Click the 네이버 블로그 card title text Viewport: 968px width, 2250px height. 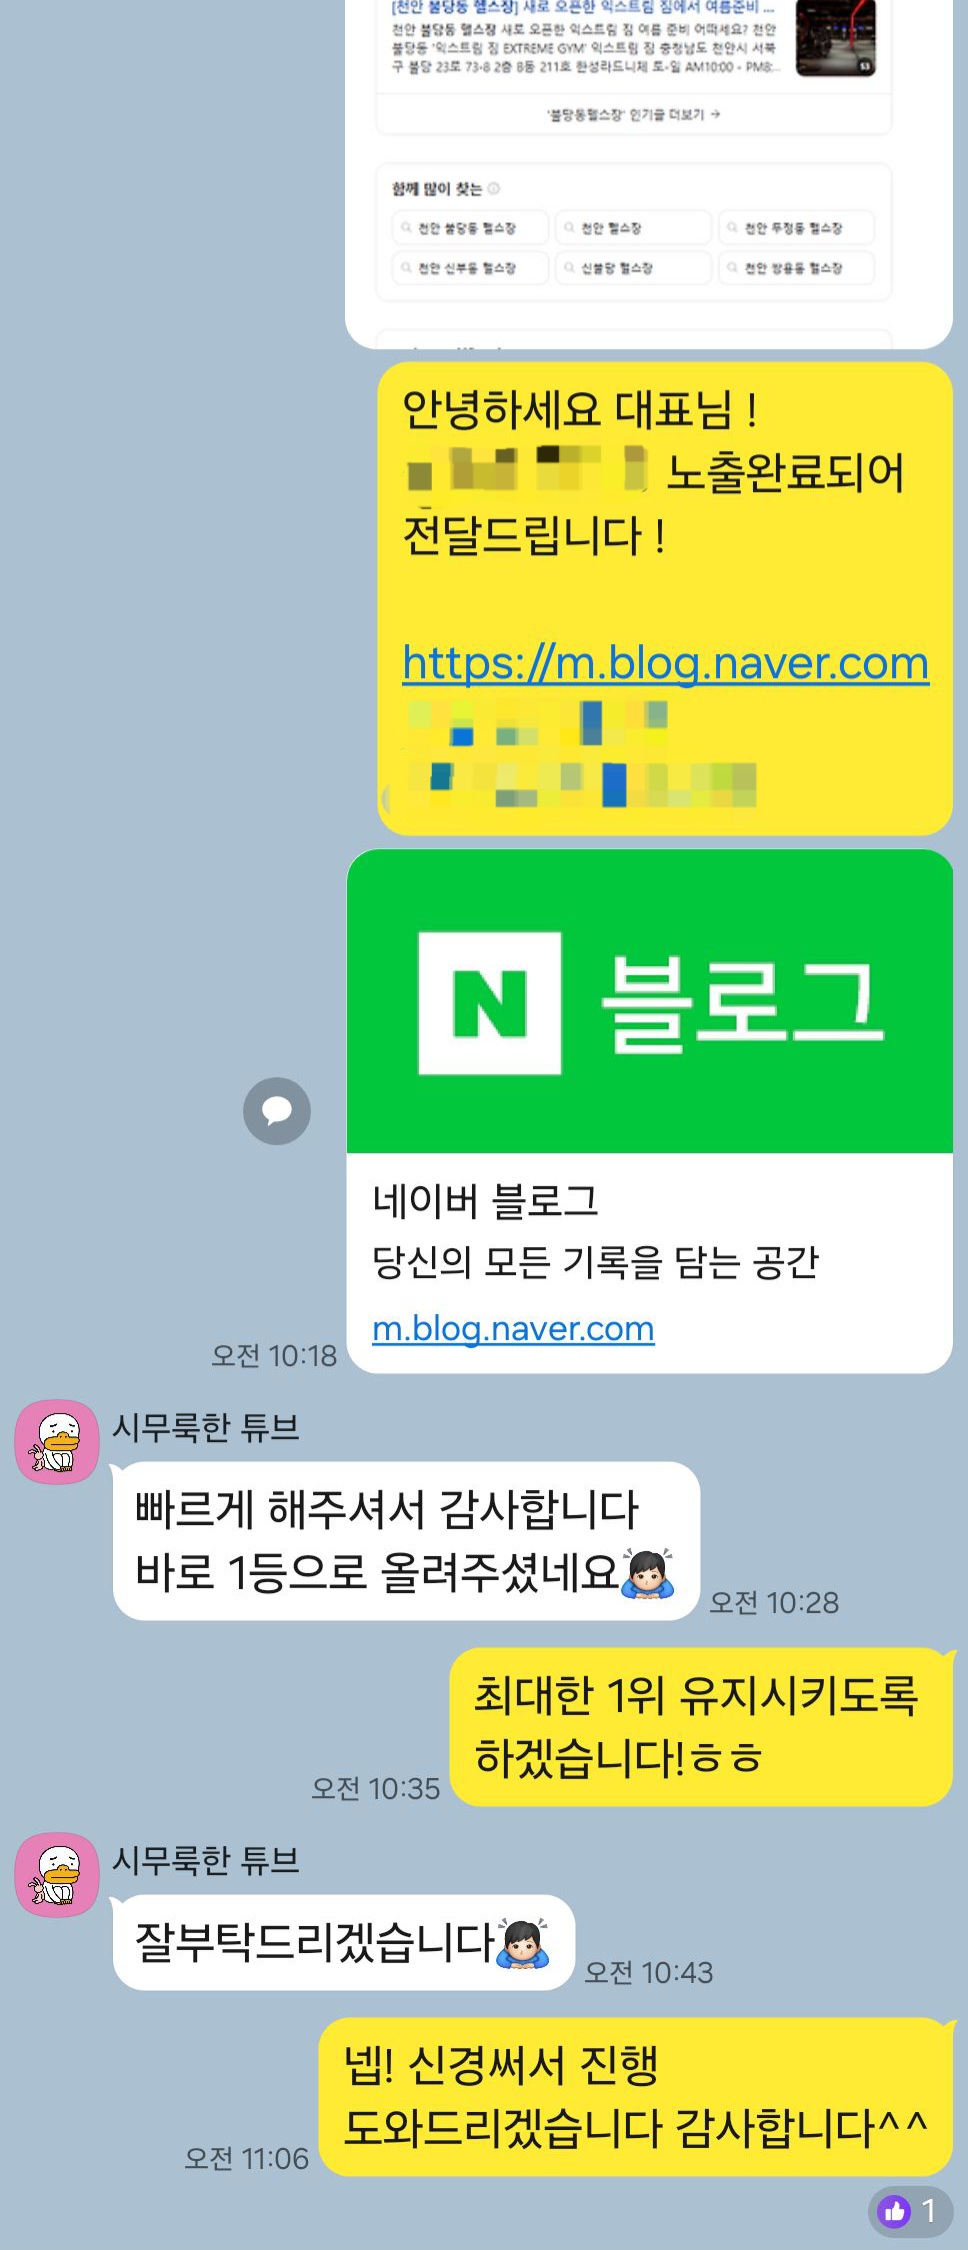[485, 1201]
